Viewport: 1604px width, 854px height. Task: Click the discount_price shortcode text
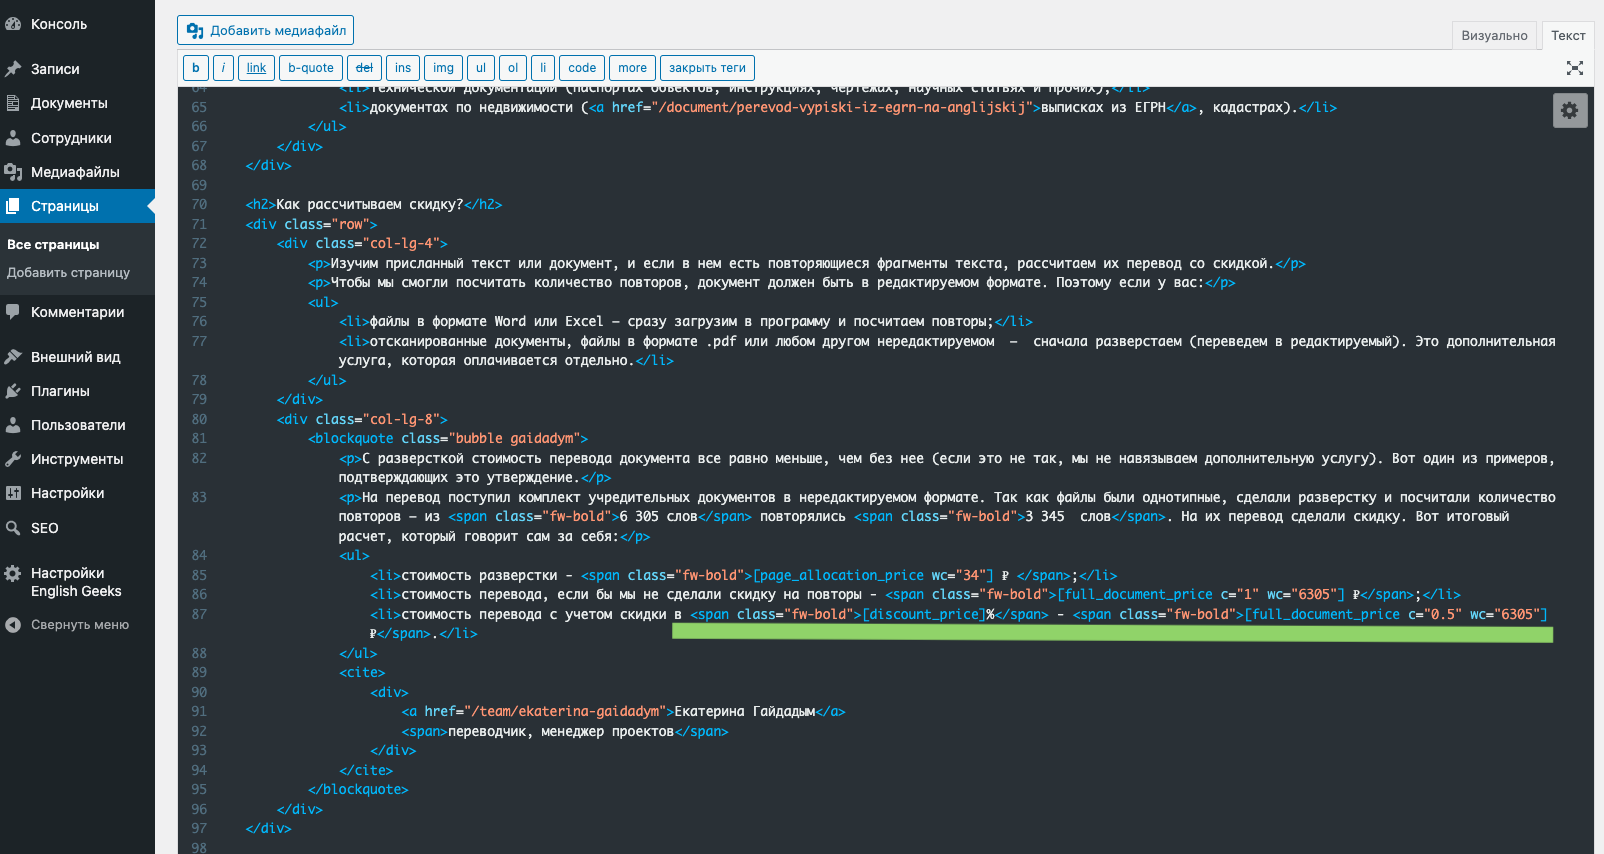pos(923,614)
